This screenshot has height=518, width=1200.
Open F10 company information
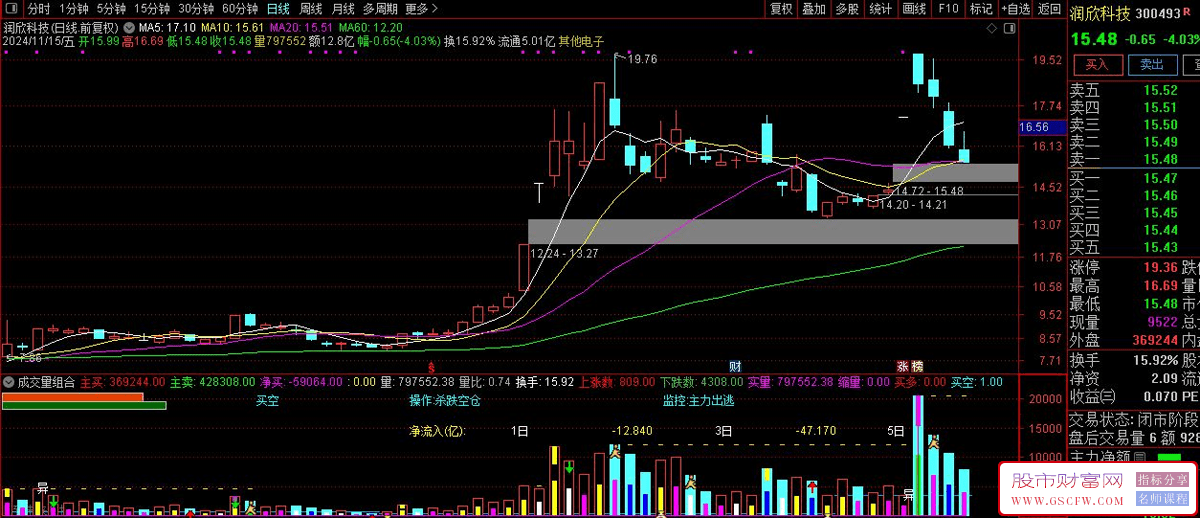[x=948, y=9]
